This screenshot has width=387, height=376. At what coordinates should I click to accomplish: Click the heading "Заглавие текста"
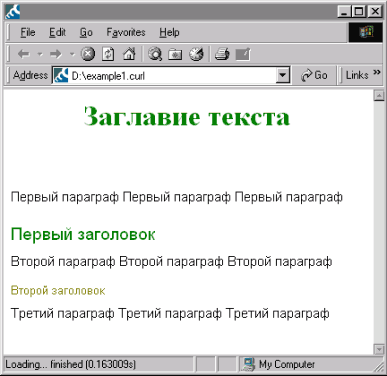187,117
